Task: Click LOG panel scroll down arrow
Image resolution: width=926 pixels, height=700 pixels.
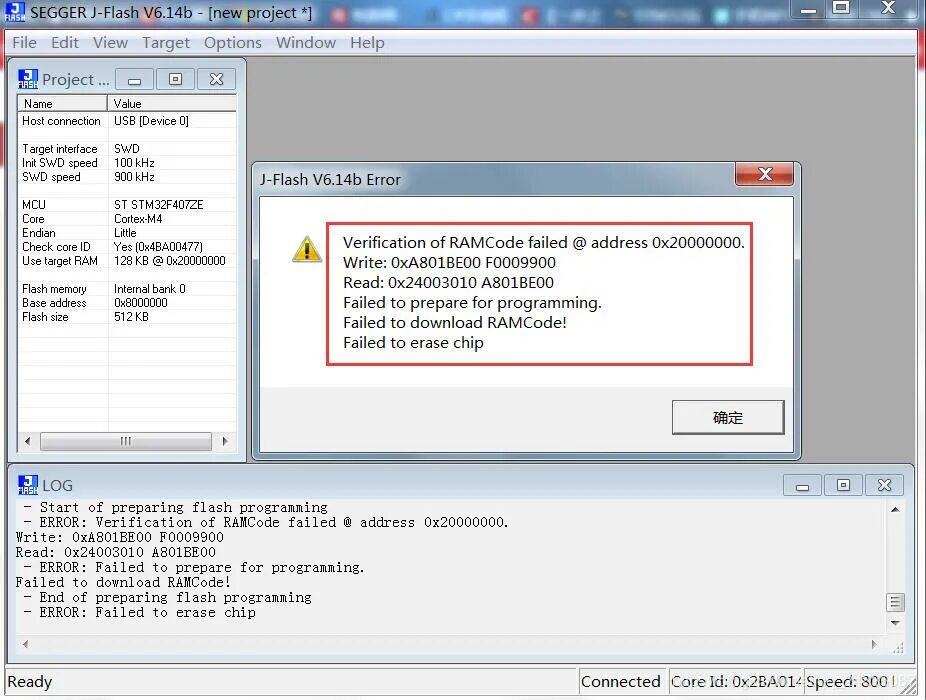Action: [895, 623]
